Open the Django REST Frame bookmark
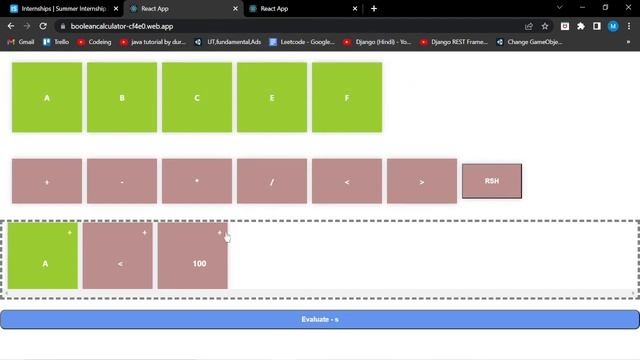The height and width of the screenshot is (360, 640). coord(453,42)
